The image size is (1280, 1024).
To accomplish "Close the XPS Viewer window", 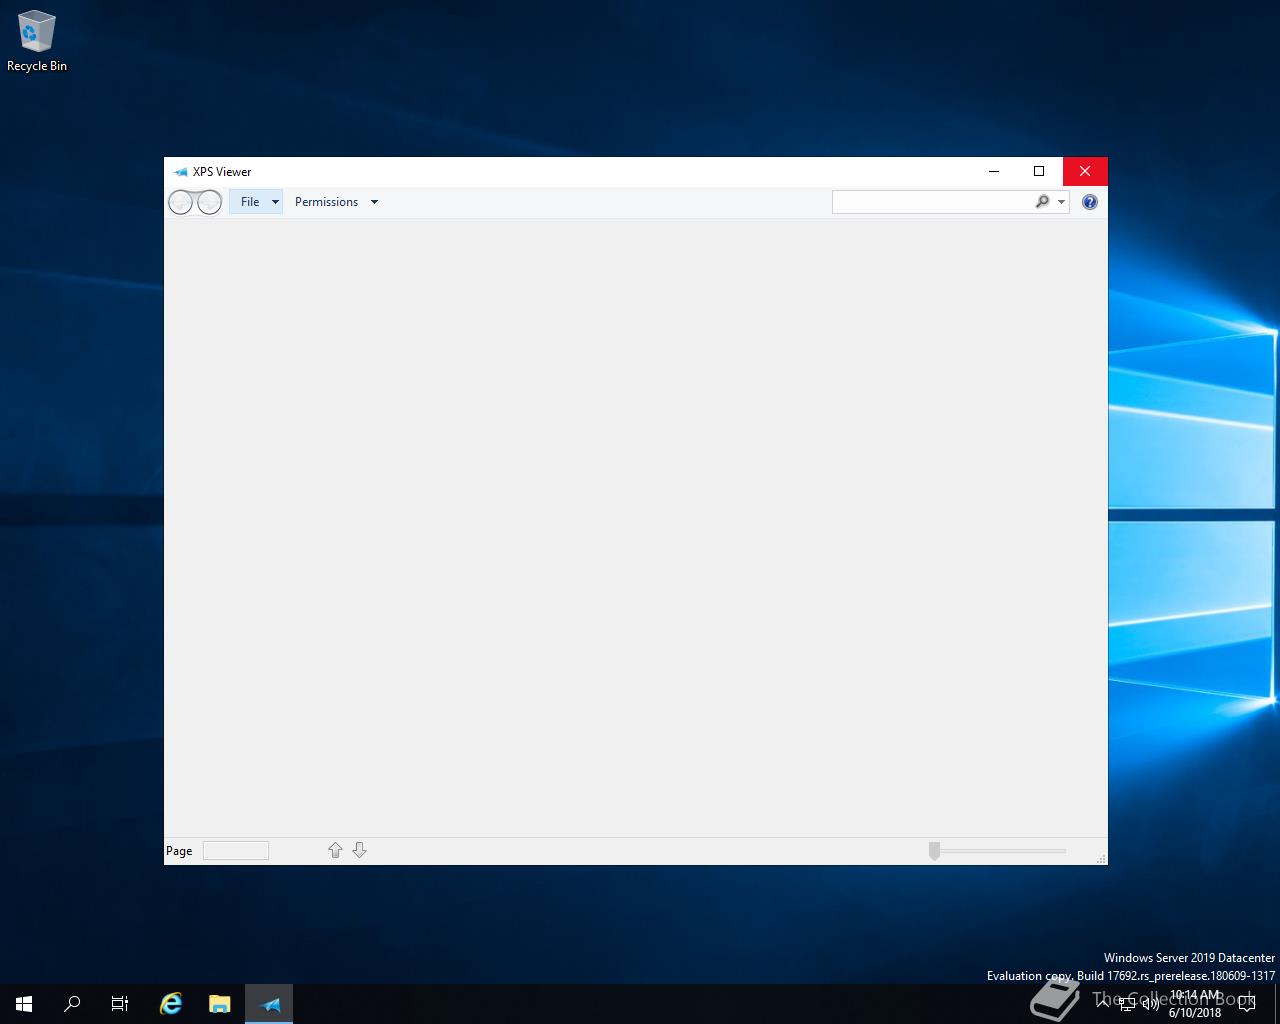I will (x=1085, y=171).
